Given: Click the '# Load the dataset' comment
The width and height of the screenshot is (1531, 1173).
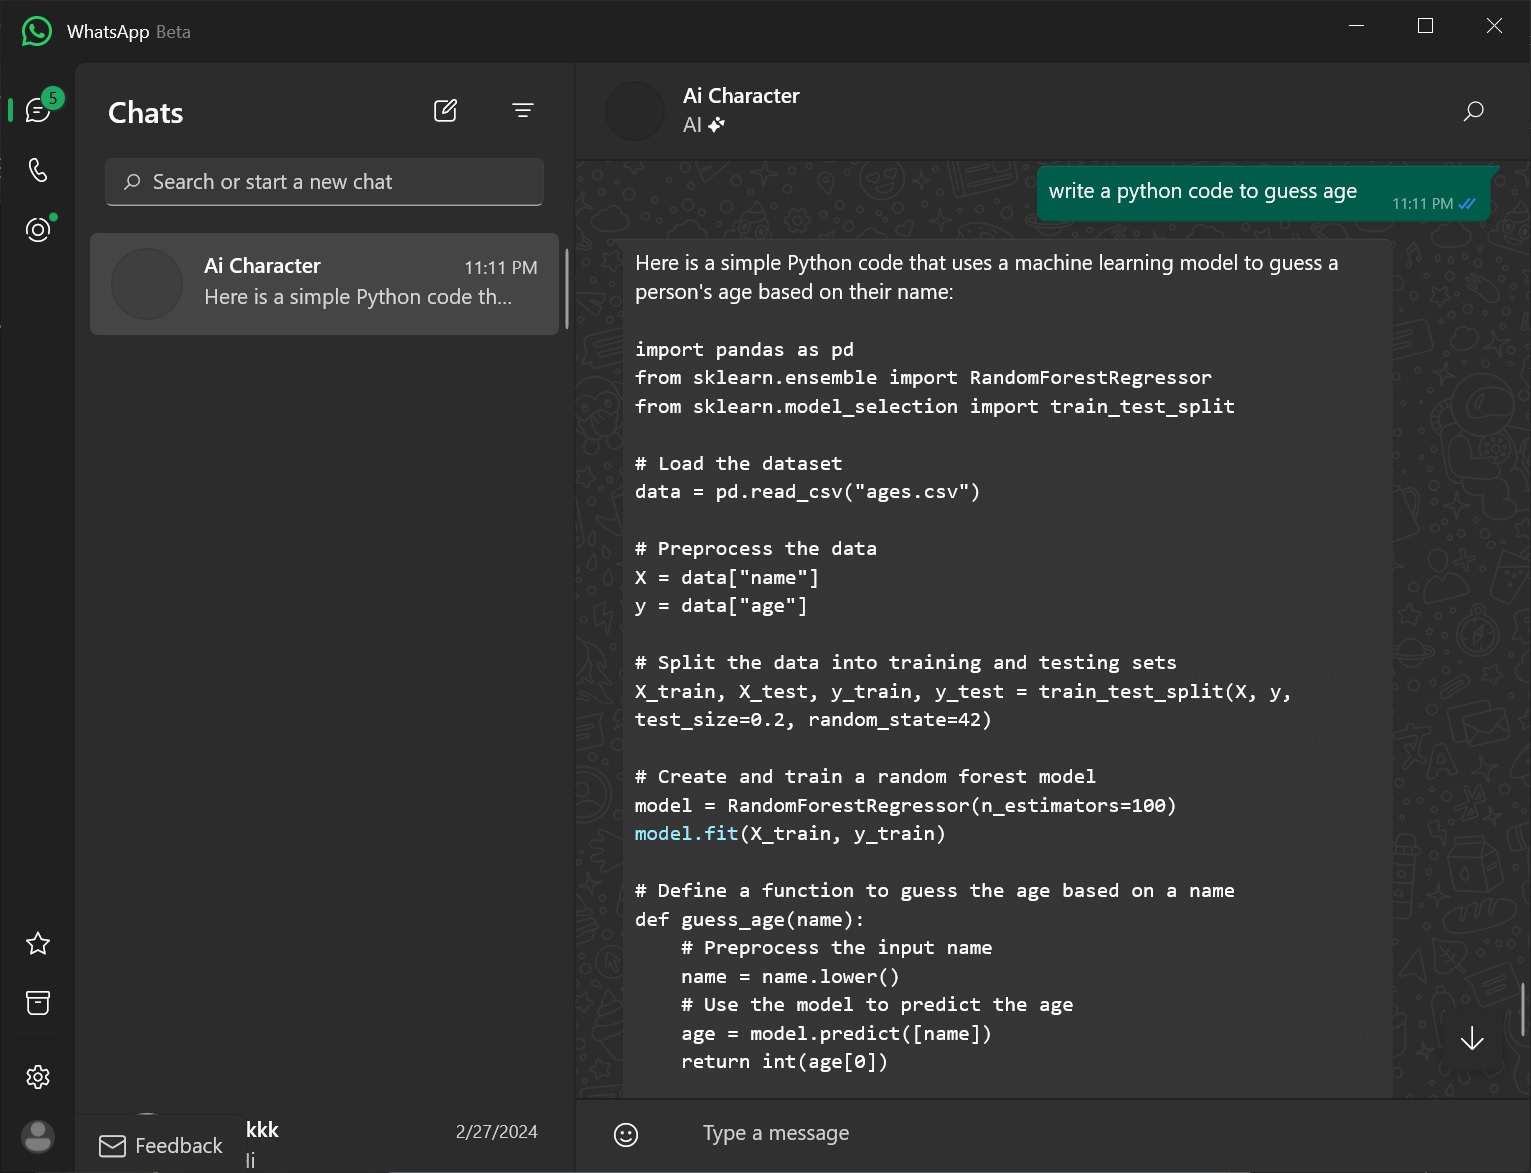Looking at the screenshot, I should [738, 464].
